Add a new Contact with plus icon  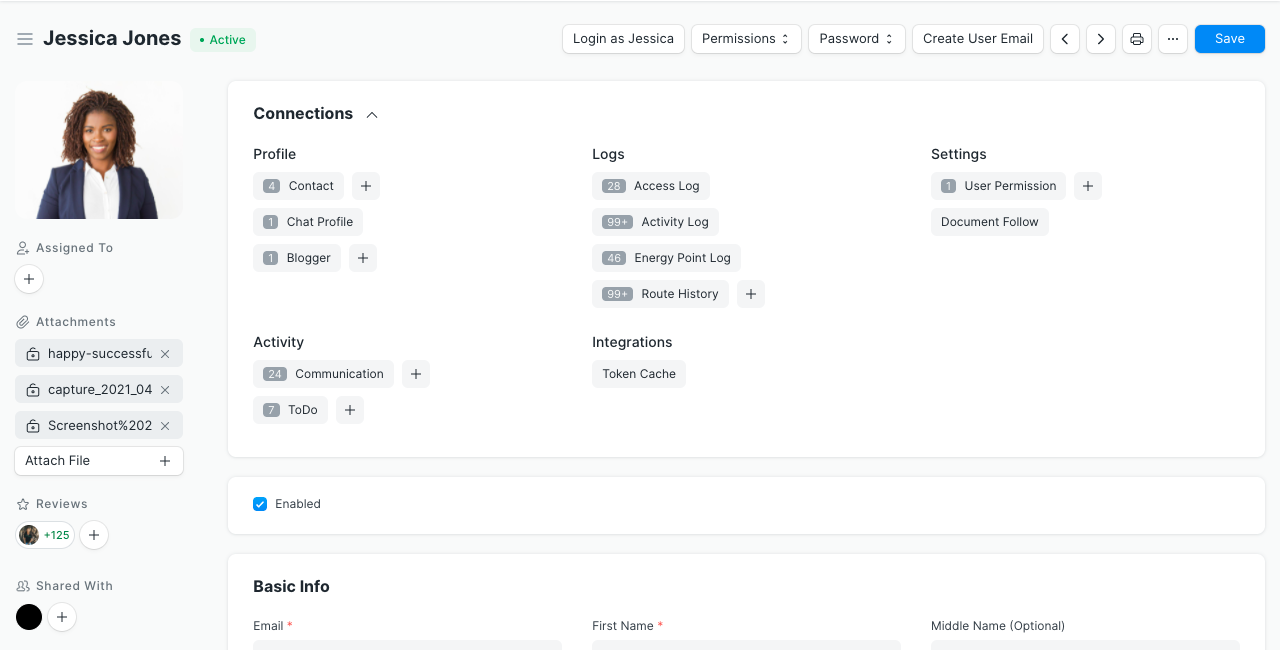tap(366, 186)
